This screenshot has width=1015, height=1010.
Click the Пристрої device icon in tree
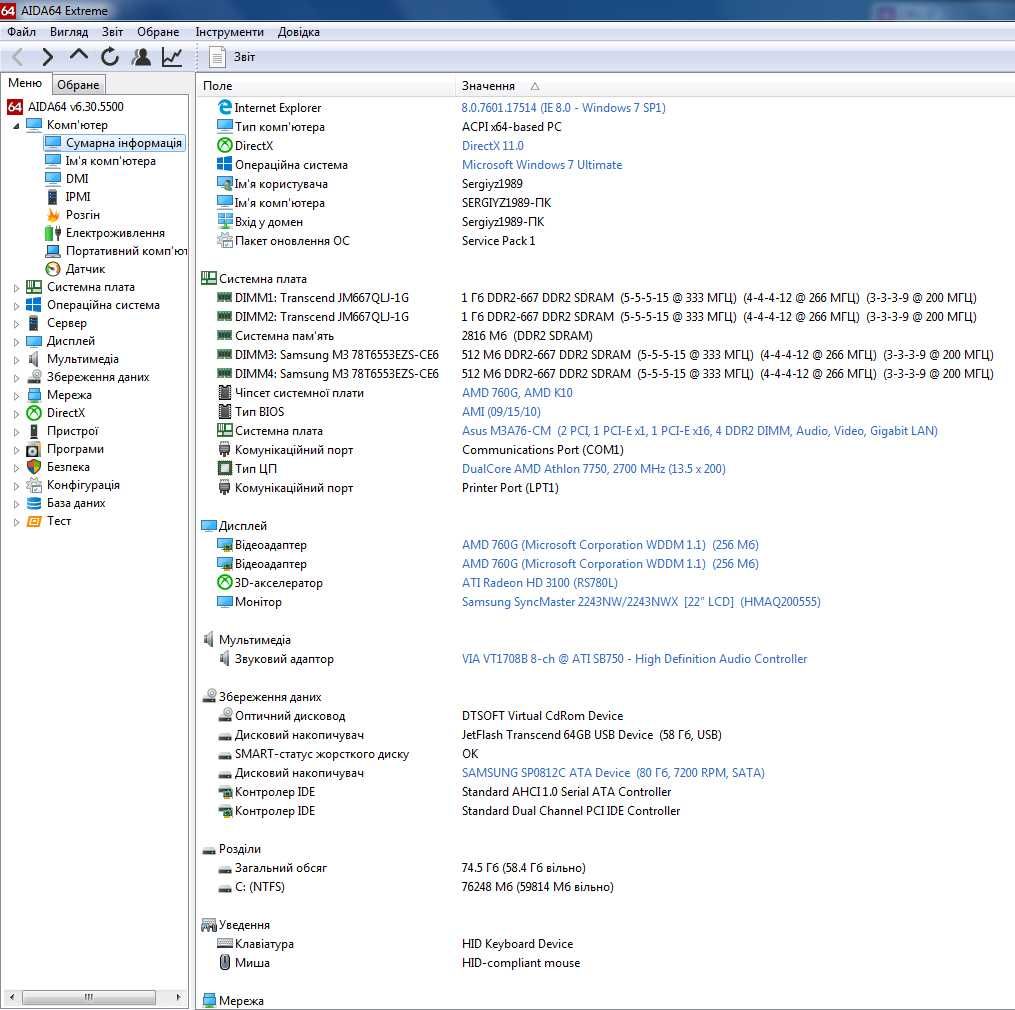pyautogui.click(x=34, y=431)
